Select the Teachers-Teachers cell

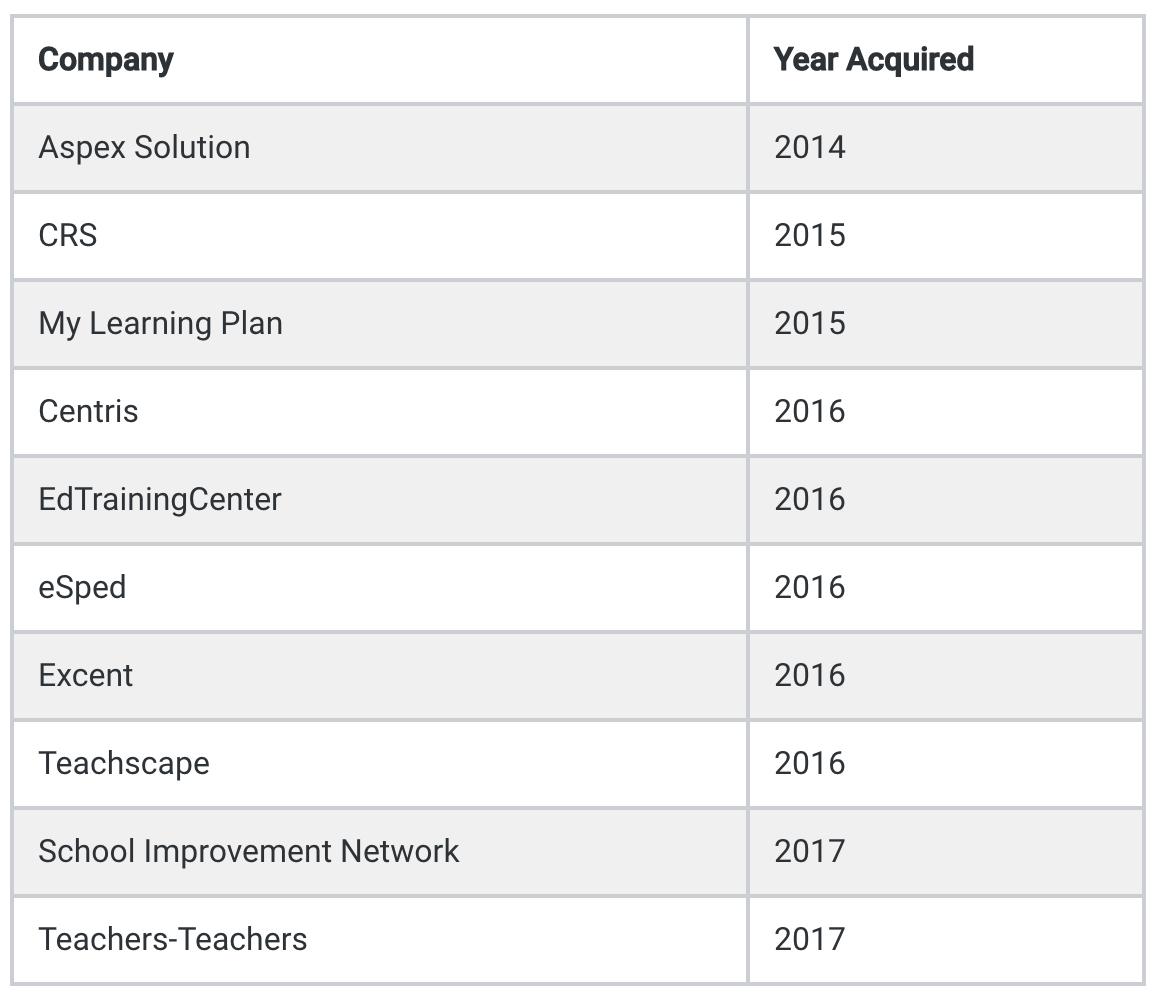point(380,939)
